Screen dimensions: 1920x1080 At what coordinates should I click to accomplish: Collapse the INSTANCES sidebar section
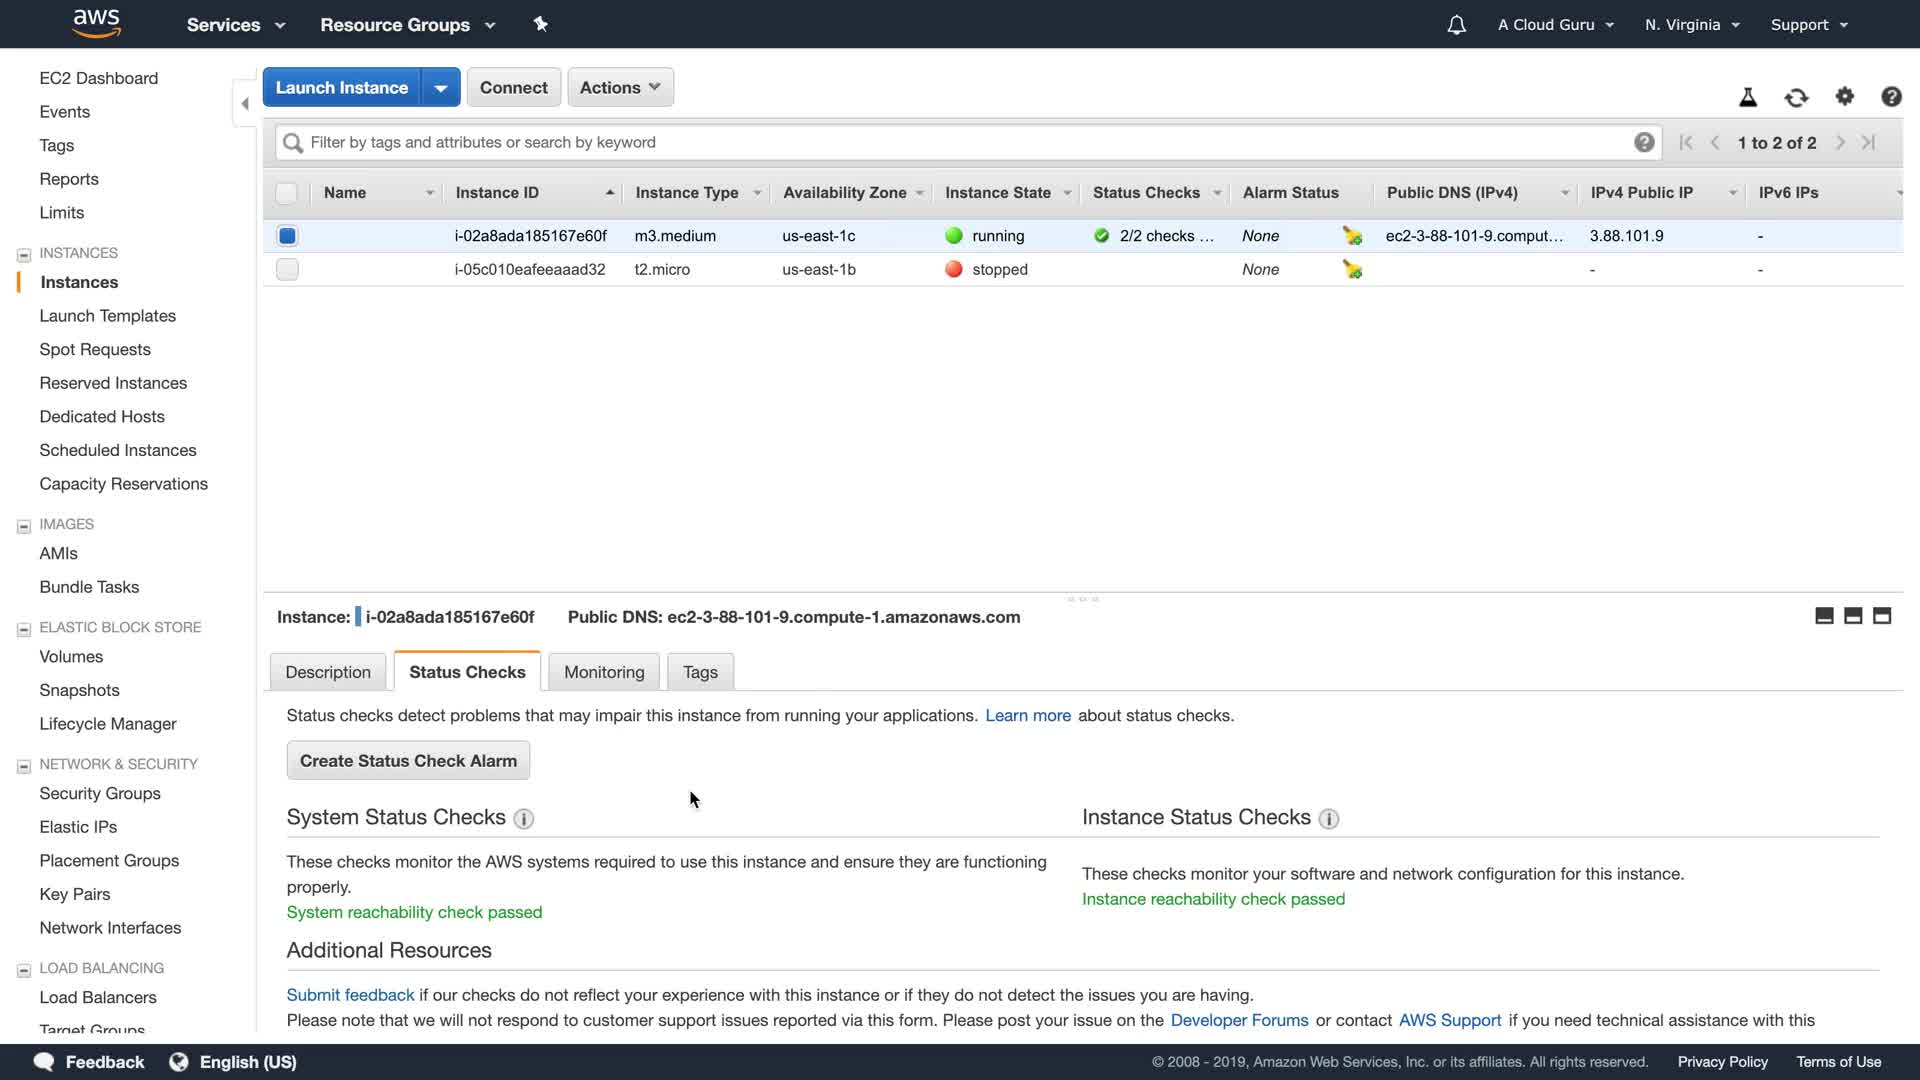(x=24, y=254)
